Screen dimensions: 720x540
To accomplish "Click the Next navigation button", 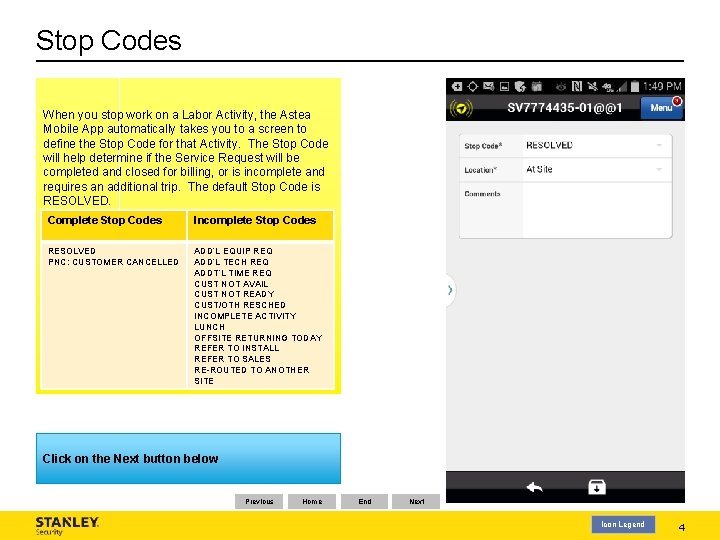I will tap(416, 501).
